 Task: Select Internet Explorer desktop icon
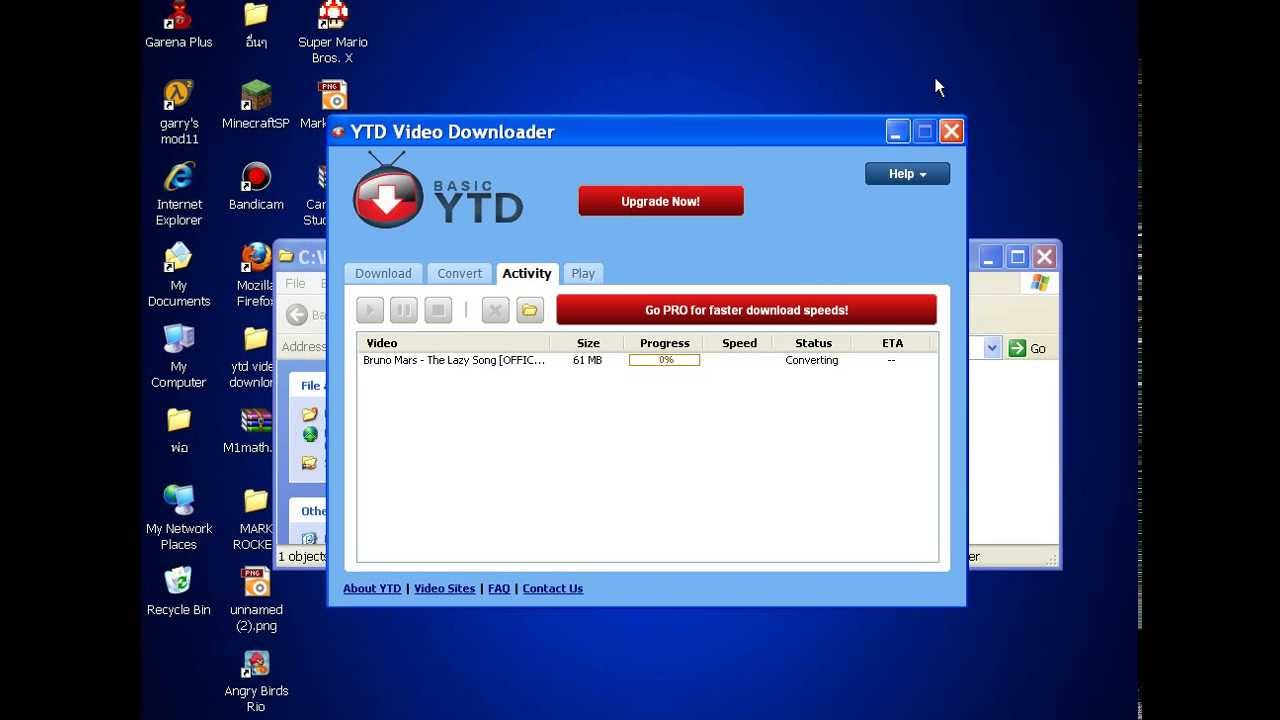pyautogui.click(x=179, y=194)
